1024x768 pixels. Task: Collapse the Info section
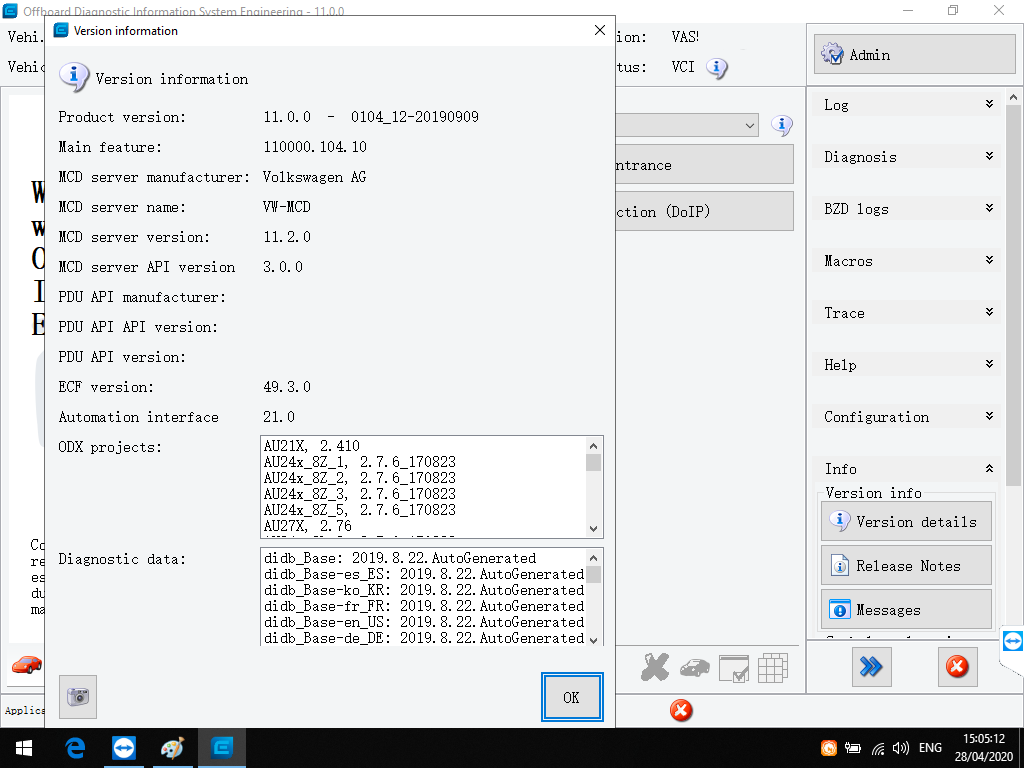click(x=906, y=469)
